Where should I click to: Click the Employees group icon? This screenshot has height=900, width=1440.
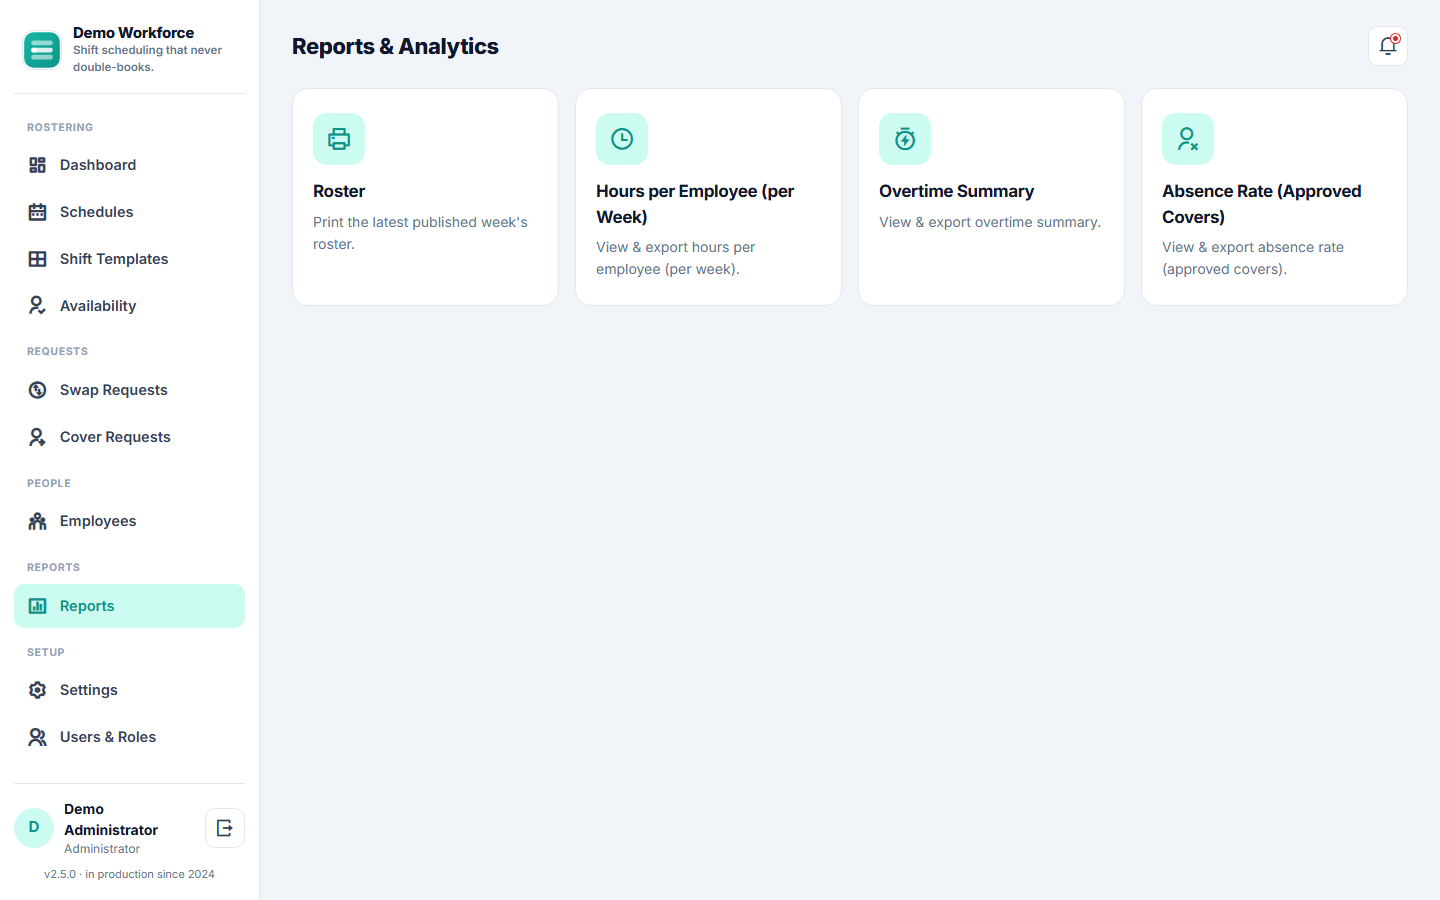(37, 521)
